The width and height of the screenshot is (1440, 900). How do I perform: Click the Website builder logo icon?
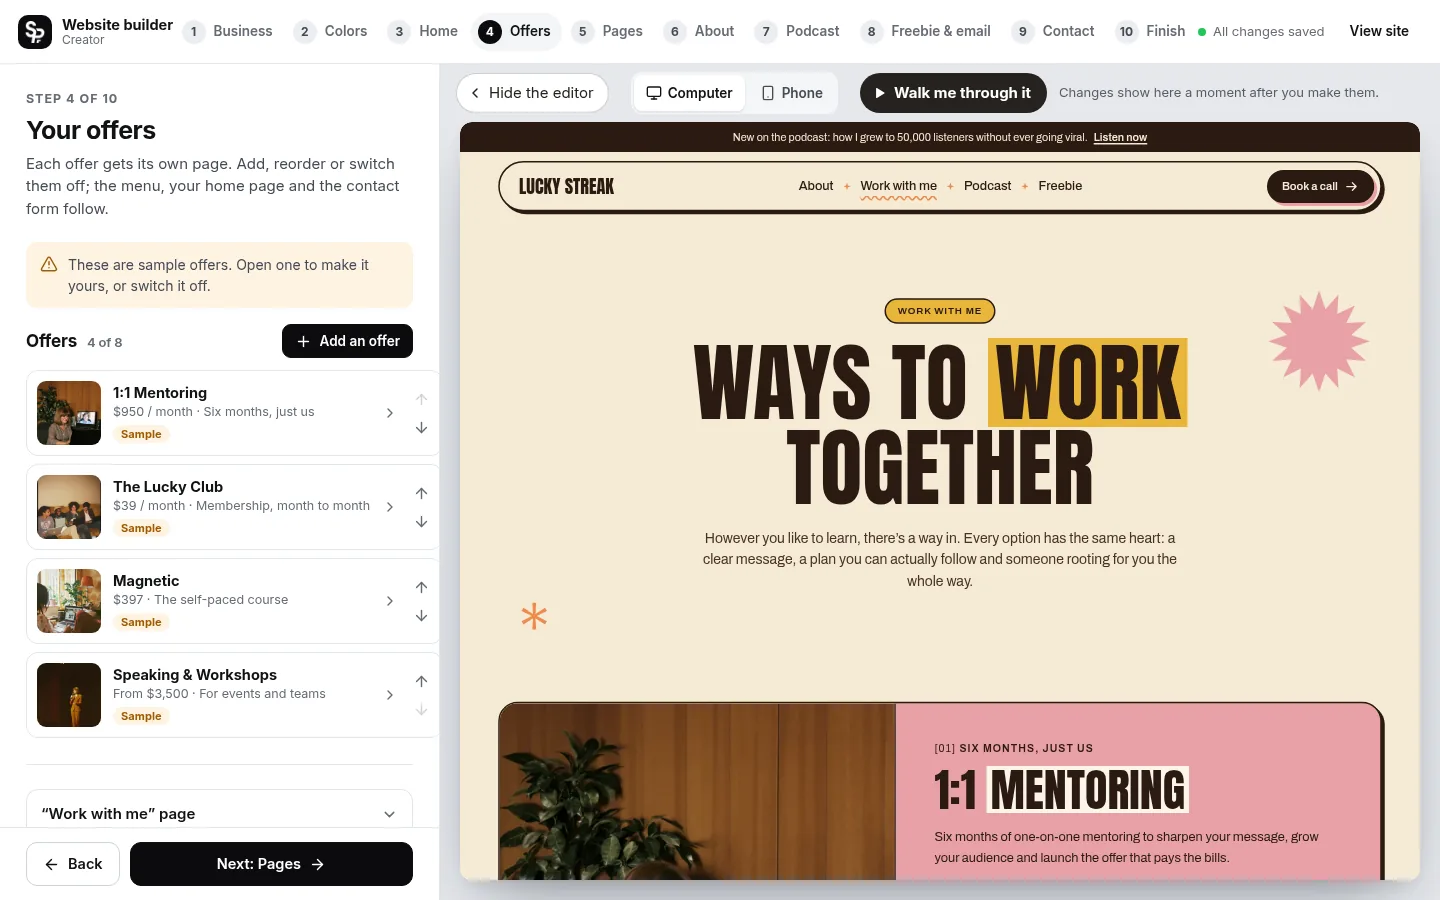[x=35, y=32]
